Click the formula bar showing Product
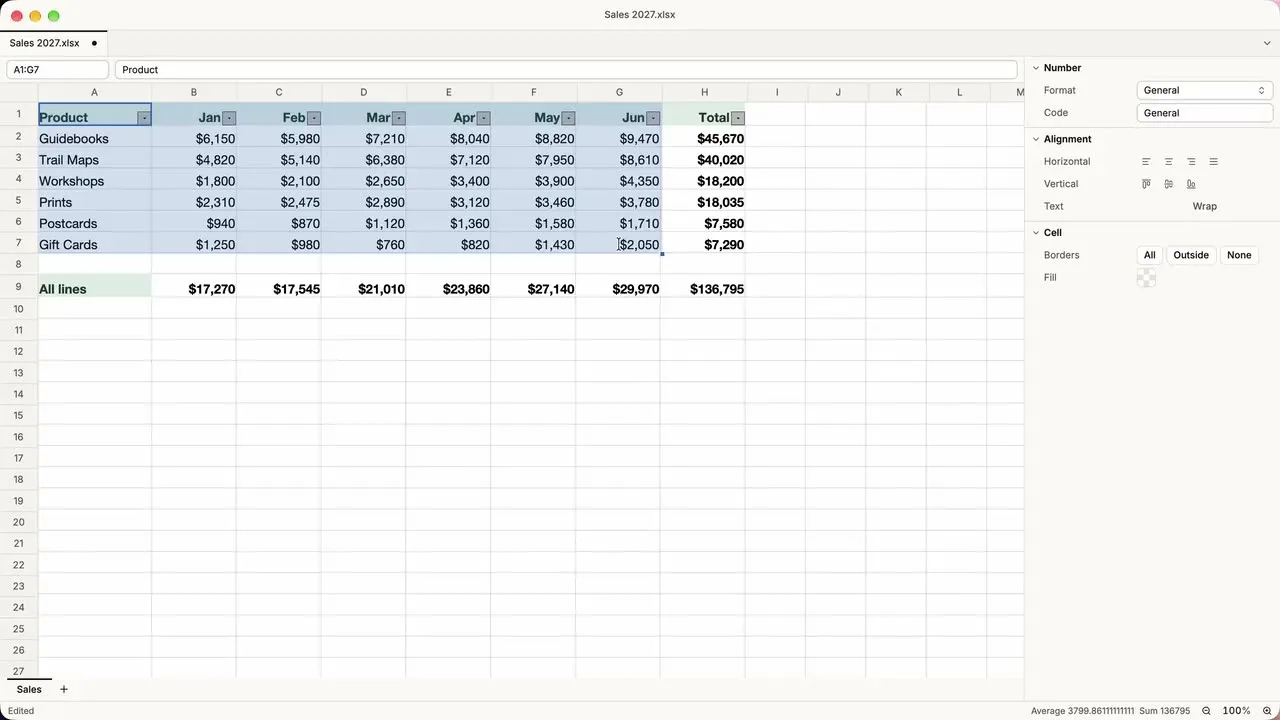The height and width of the screenshot is (720, 1280). pos(566,70)
